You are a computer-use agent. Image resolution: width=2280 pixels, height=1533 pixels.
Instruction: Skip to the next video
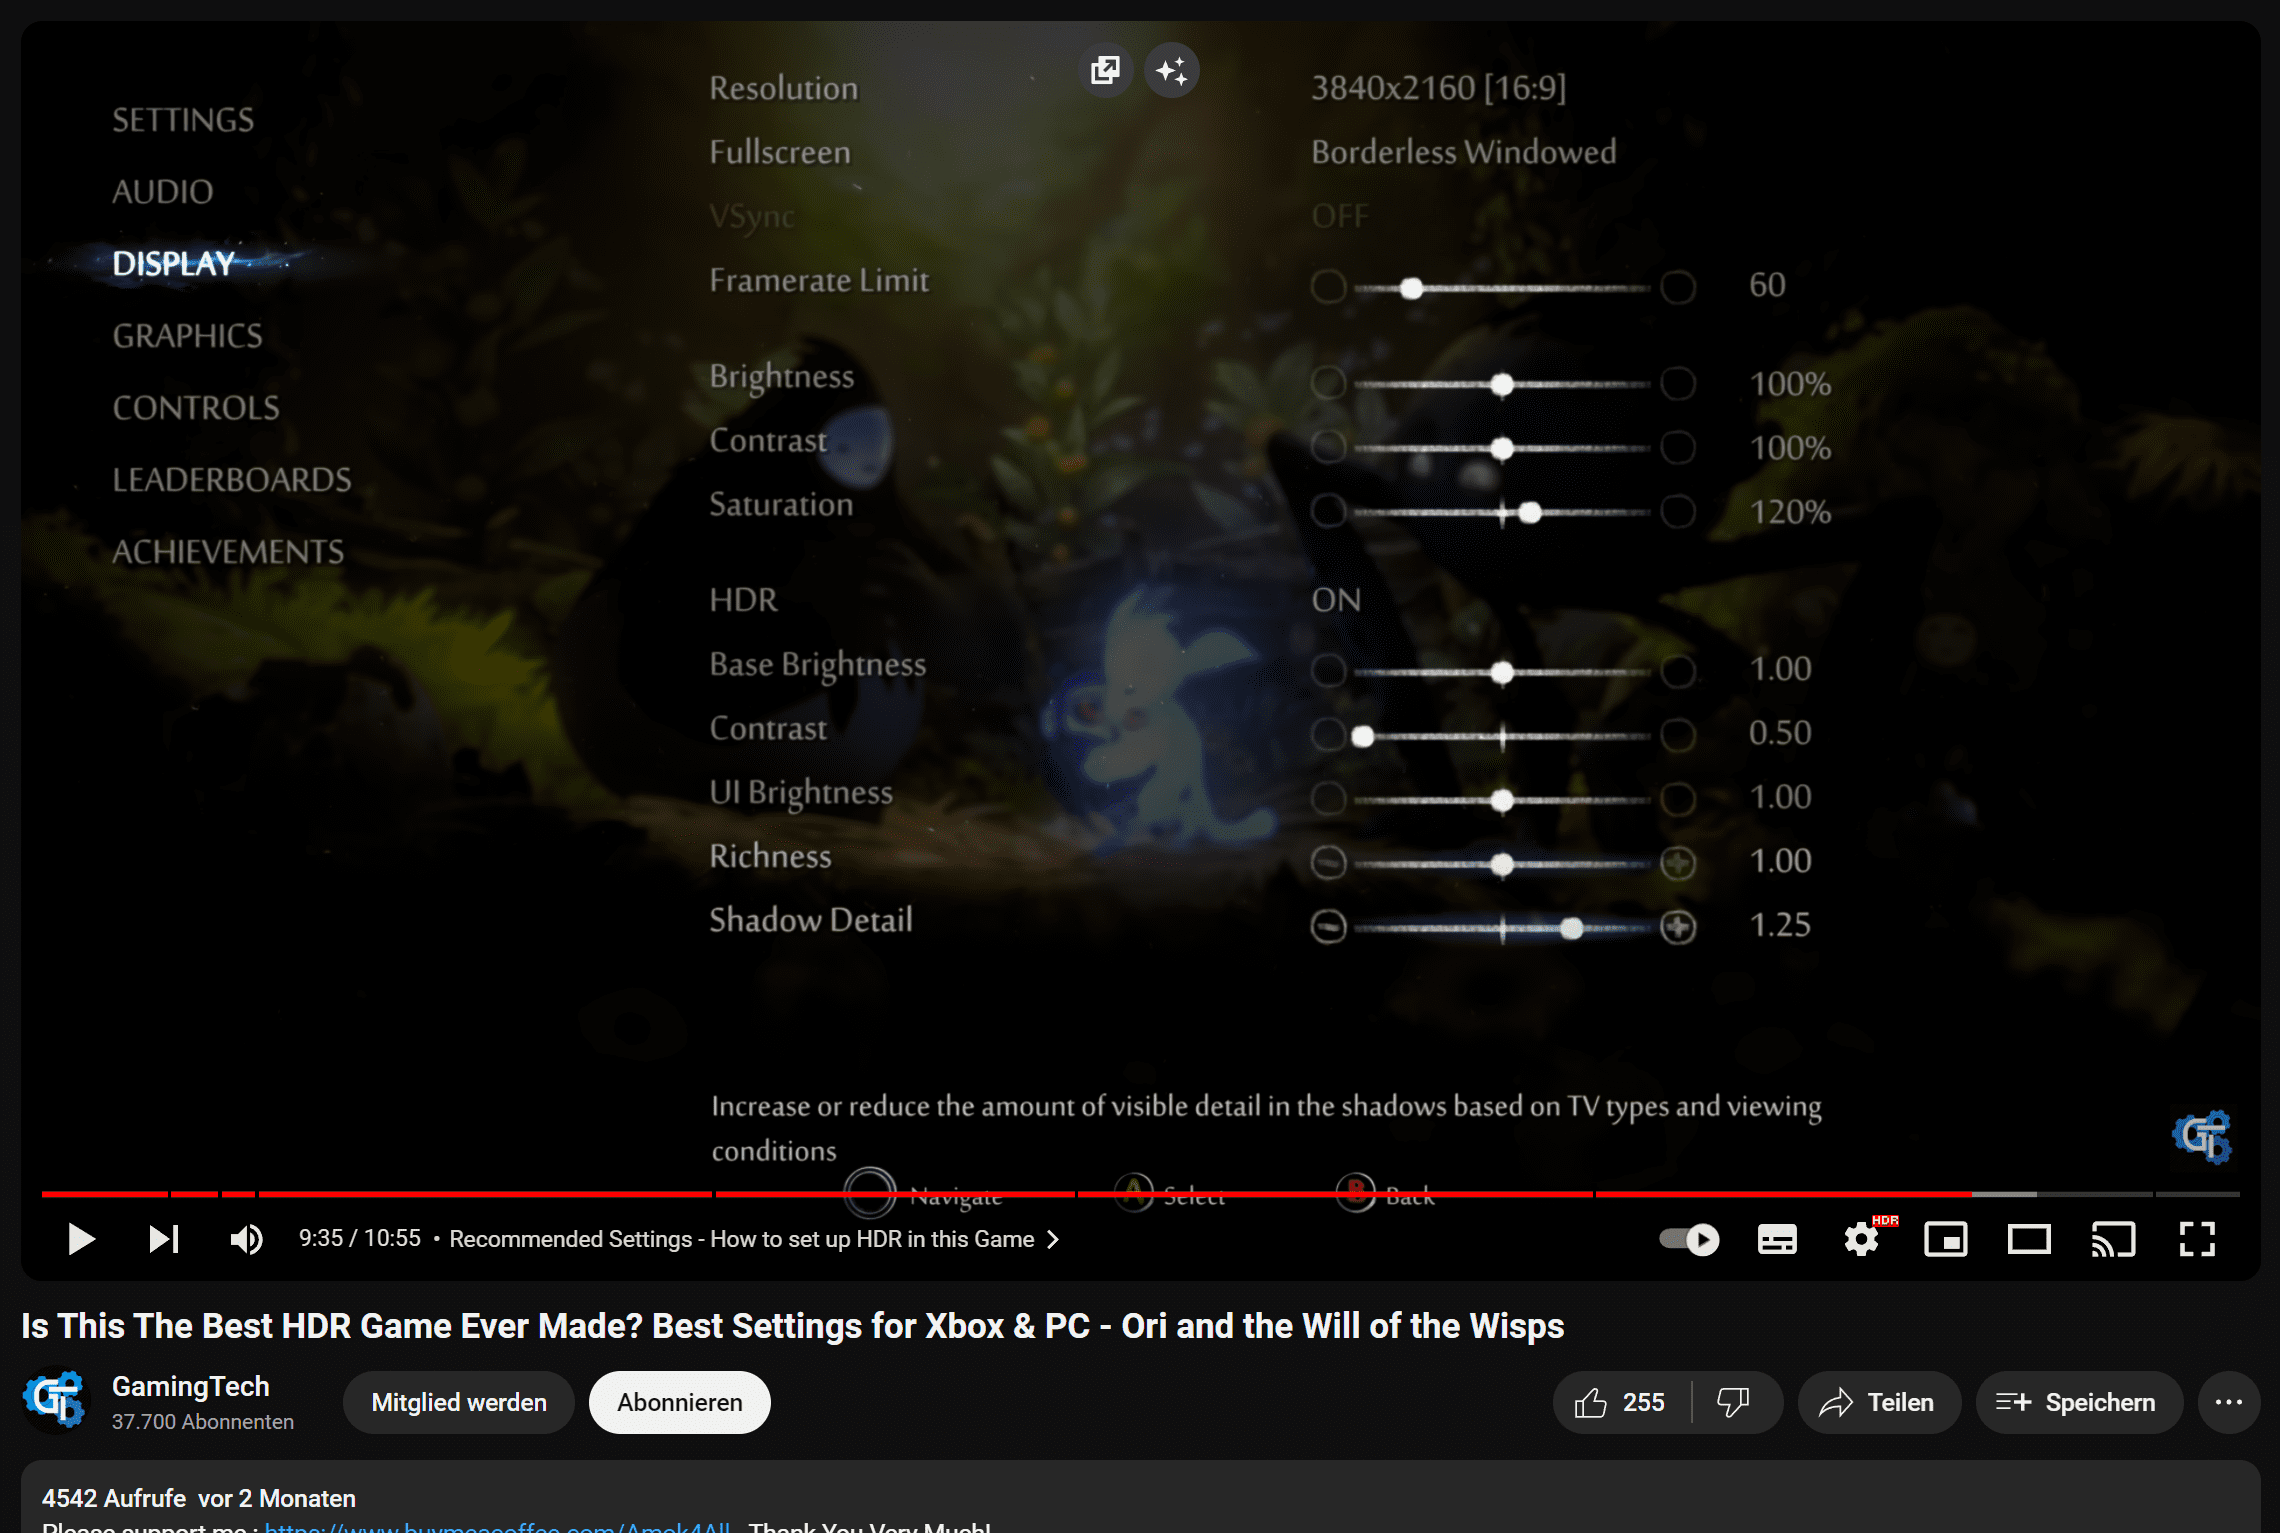click(164, 1239)
